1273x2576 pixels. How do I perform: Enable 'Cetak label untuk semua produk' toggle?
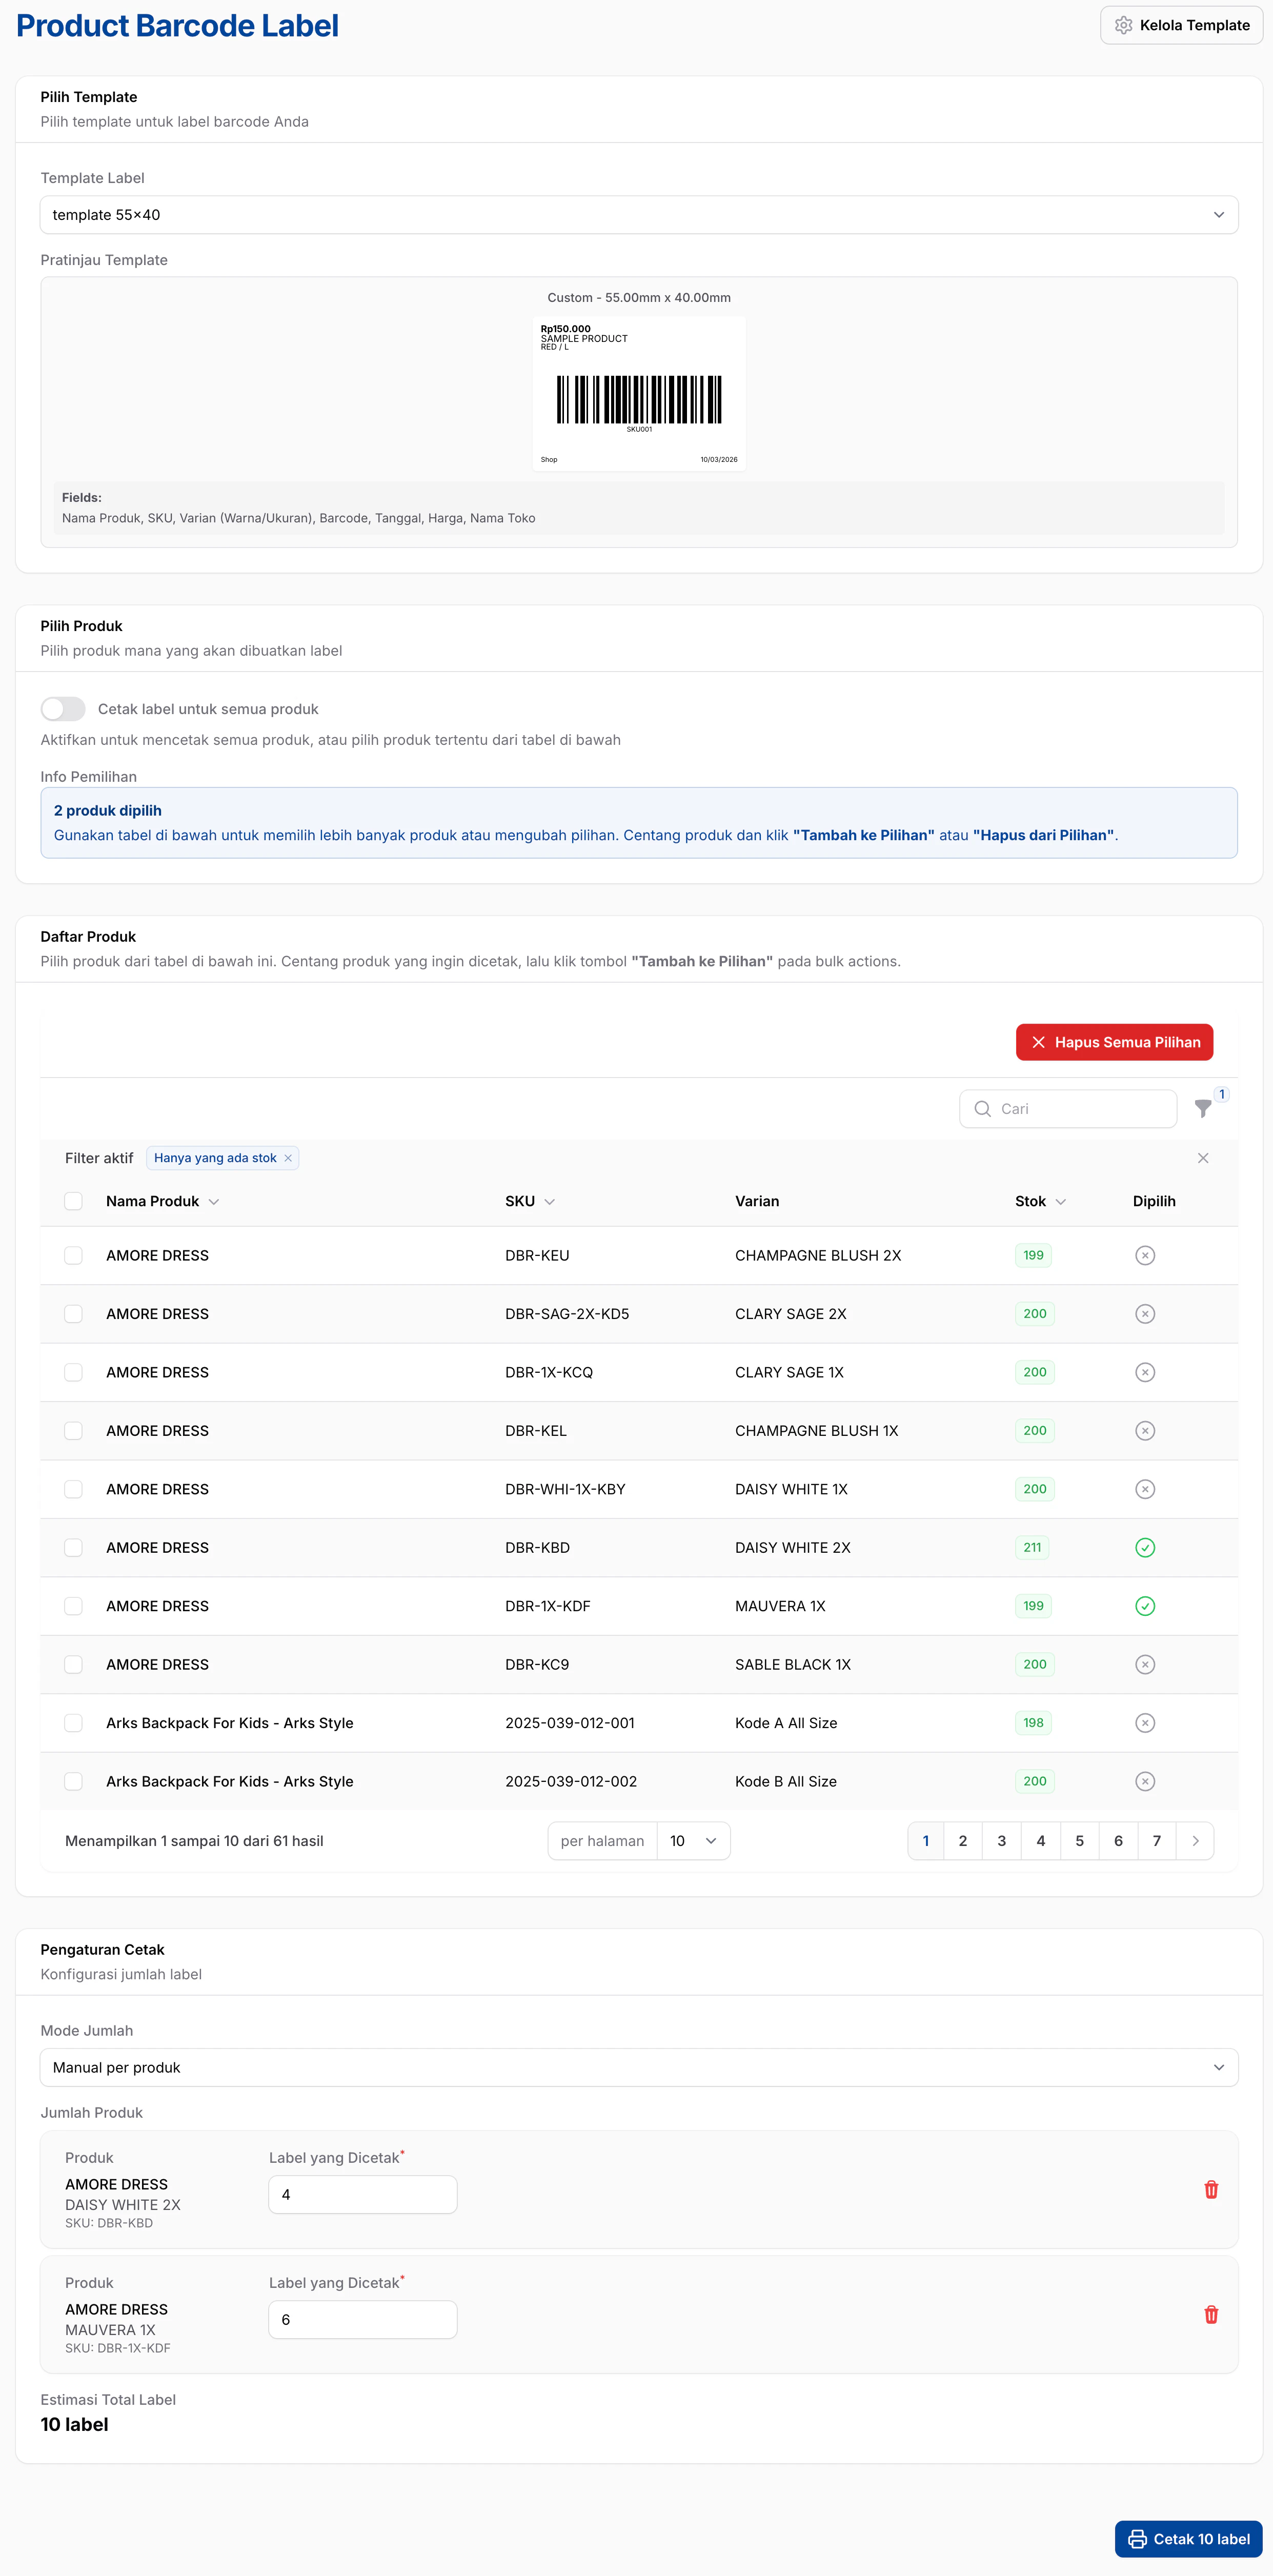pyautogui.click(x=63, y=709)
